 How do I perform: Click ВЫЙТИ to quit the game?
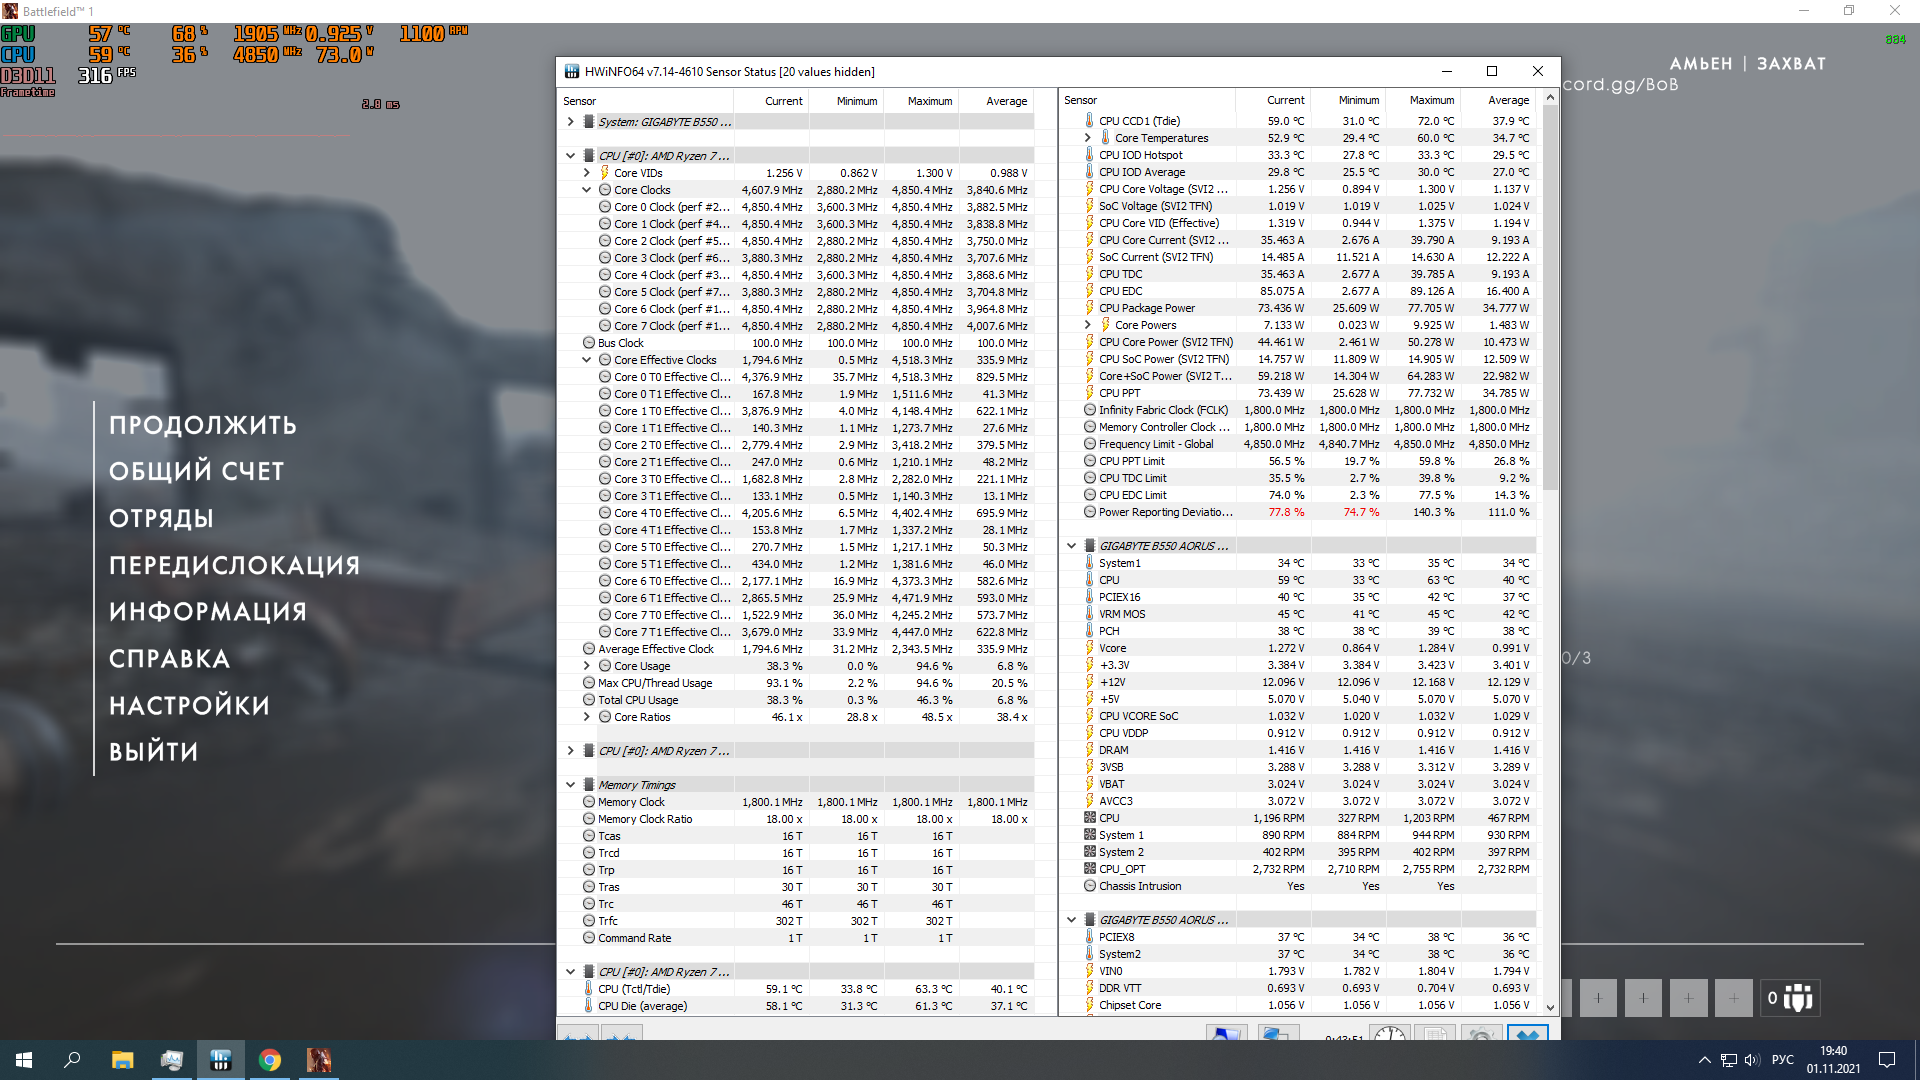[x=153, y=752]
